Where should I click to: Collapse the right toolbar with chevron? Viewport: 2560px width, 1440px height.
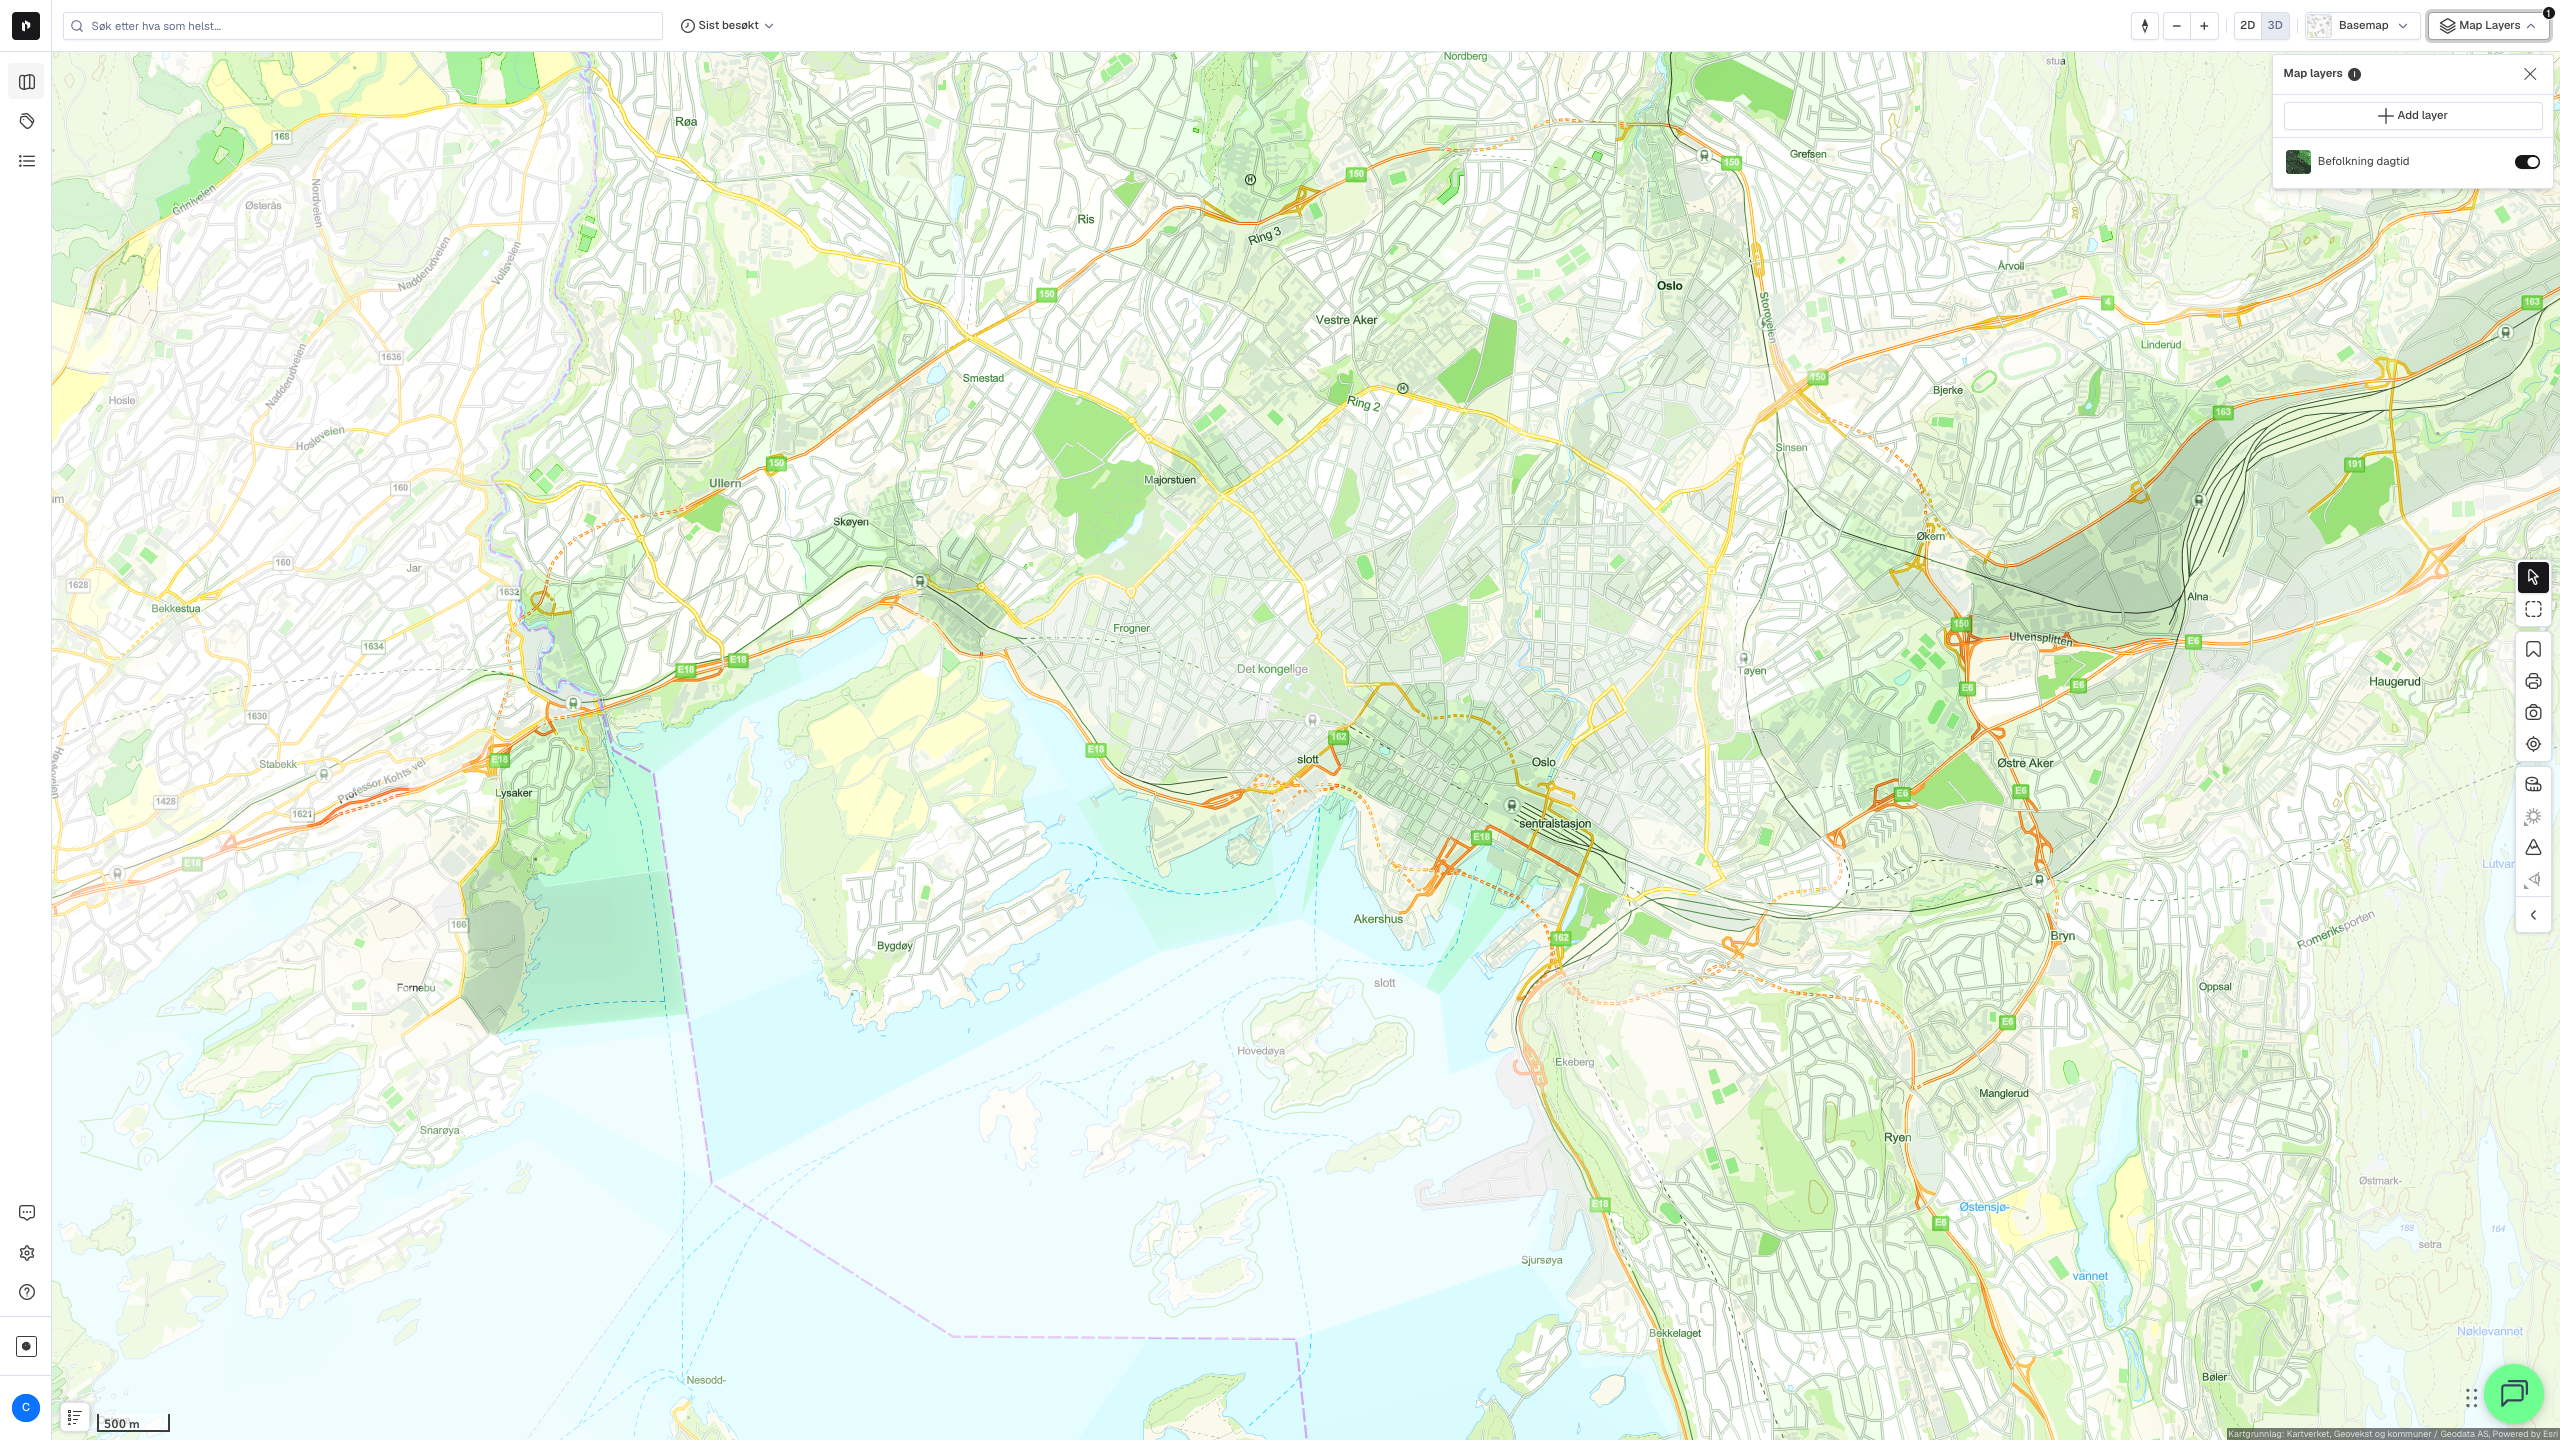point(2533,915)
